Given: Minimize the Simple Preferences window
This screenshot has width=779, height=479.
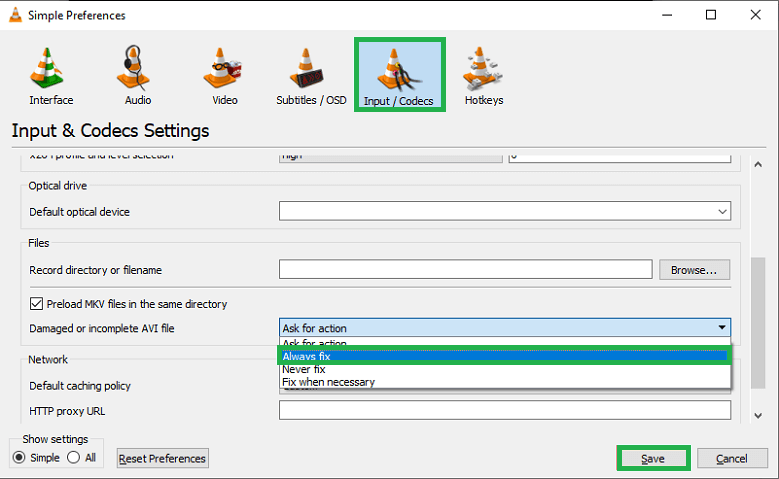Looking at the screenshot, I should (667, 15).
